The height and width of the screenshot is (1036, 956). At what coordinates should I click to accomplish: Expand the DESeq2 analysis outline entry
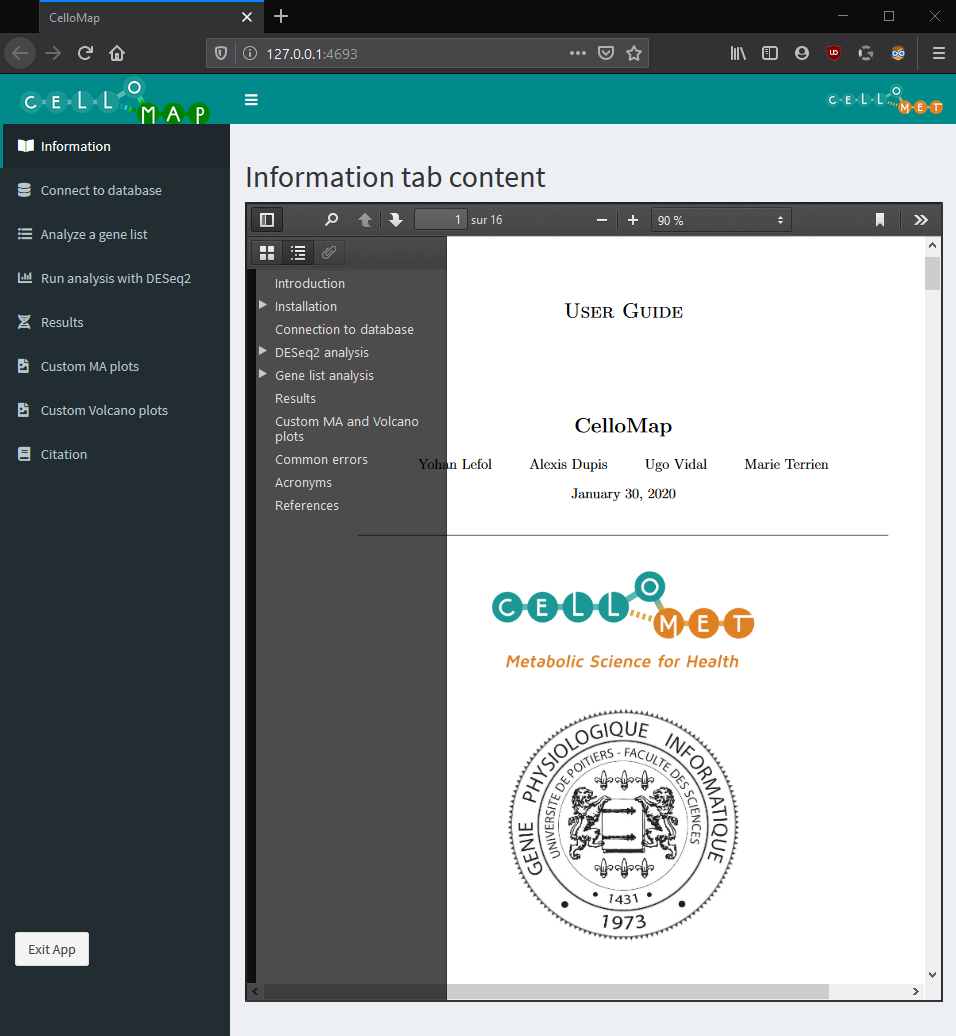[263, 352]
